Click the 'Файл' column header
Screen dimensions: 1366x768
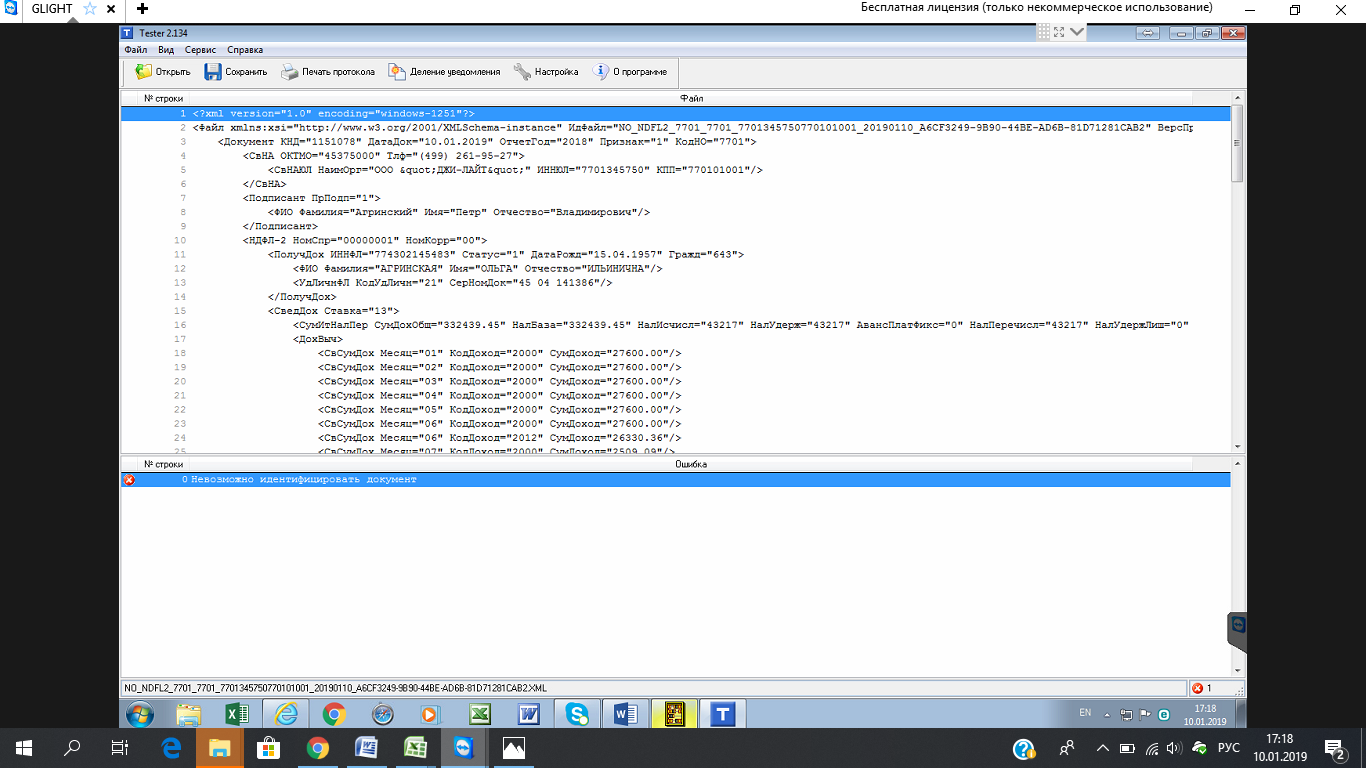coord(691,99)
